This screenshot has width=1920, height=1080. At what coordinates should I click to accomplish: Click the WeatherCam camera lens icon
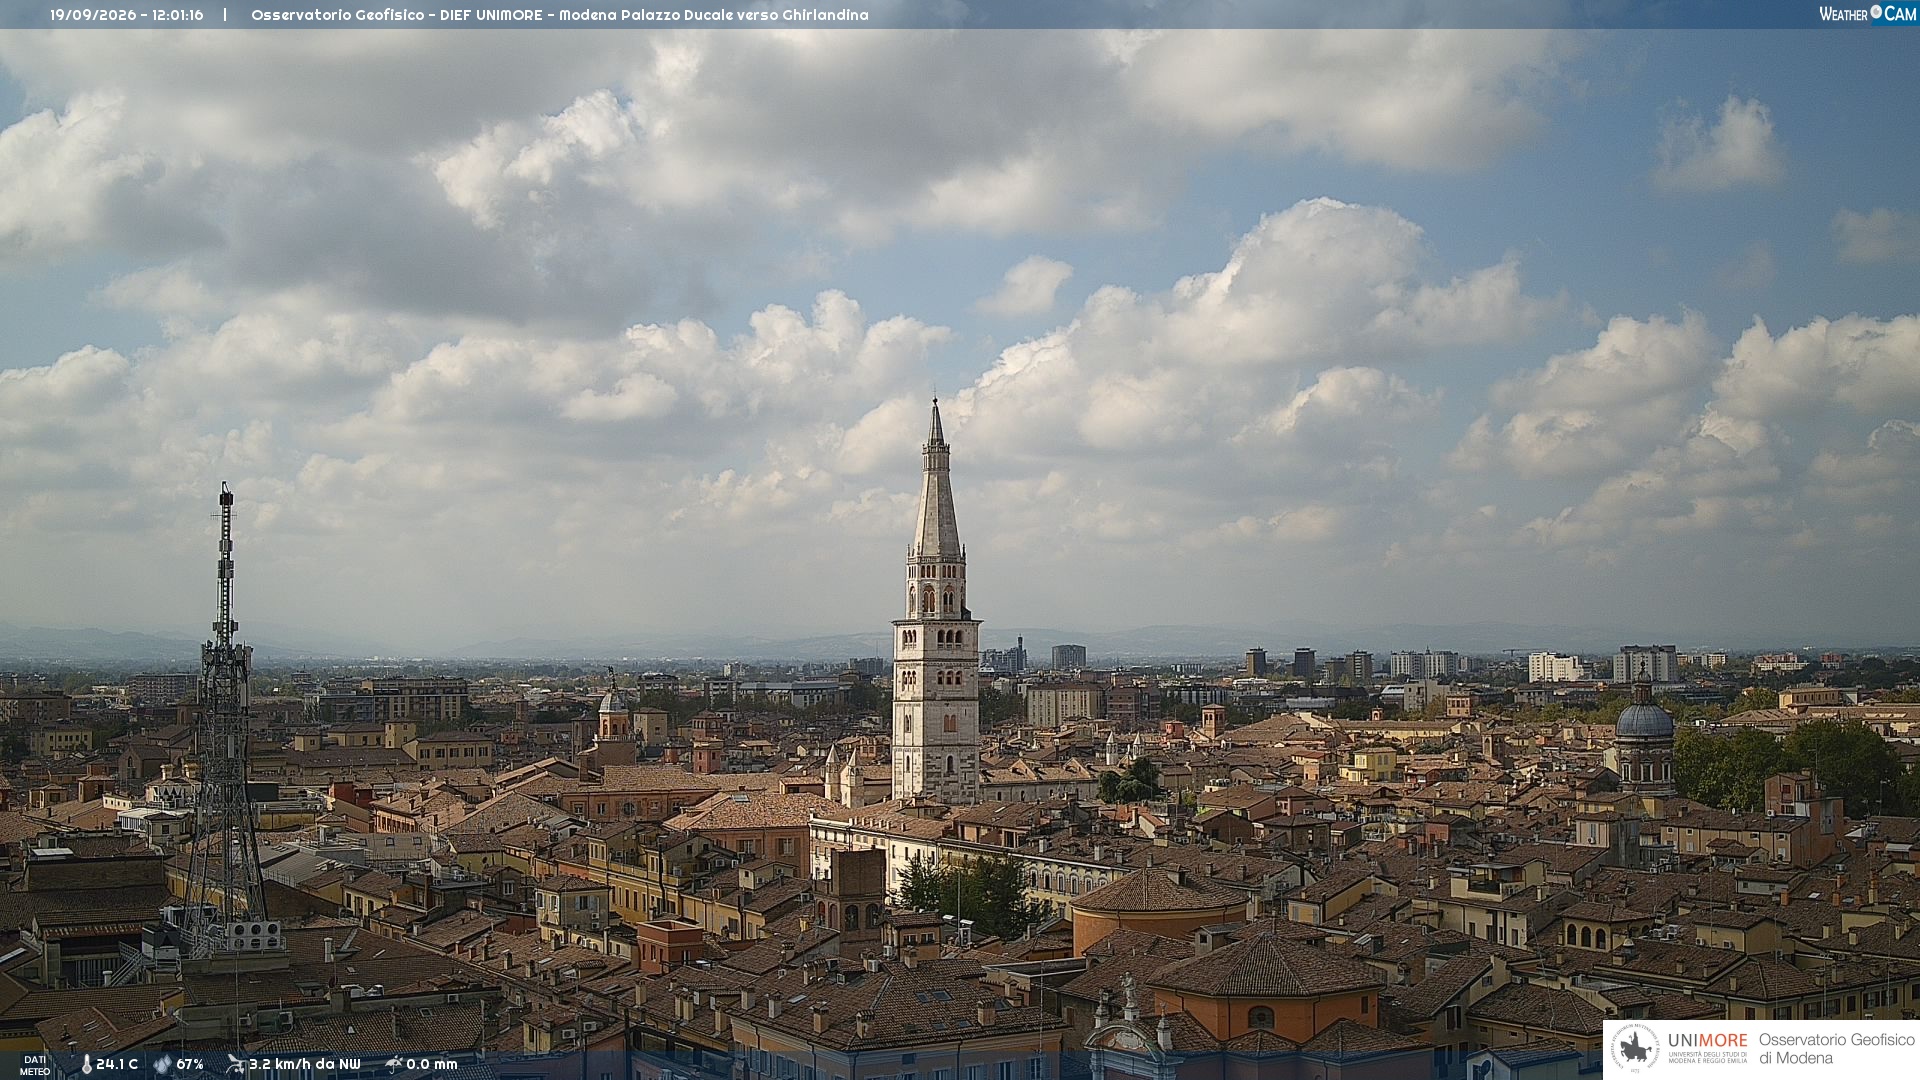point(1876,12)
